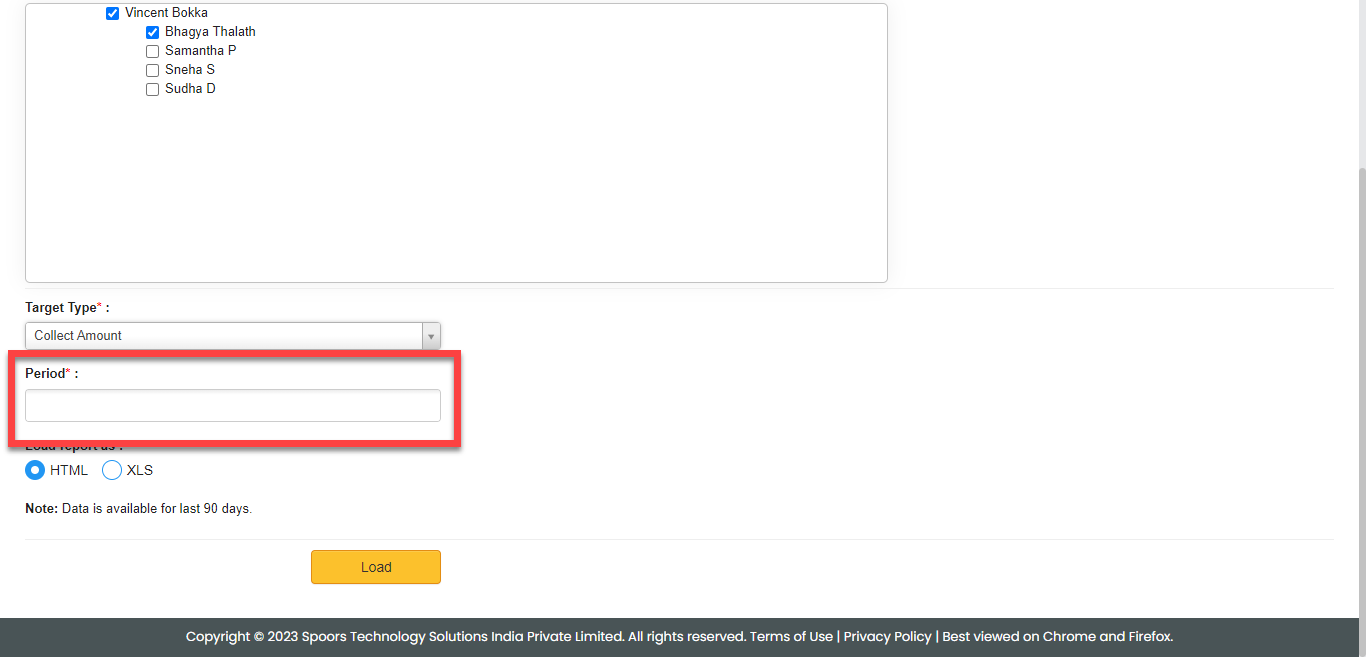The image size is (1366, 657).
Task: Select the HTML report radio button
Action: click(x=35, y=470)
